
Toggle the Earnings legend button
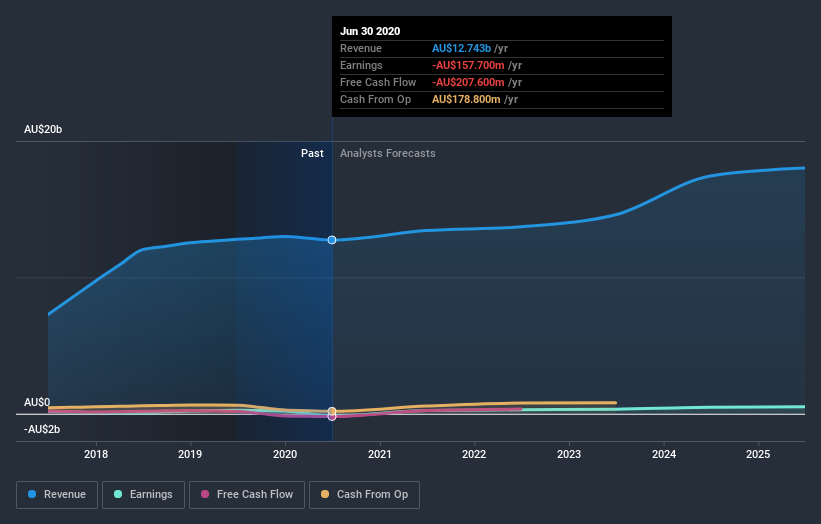pyautogui.click(x=143, y=495)
